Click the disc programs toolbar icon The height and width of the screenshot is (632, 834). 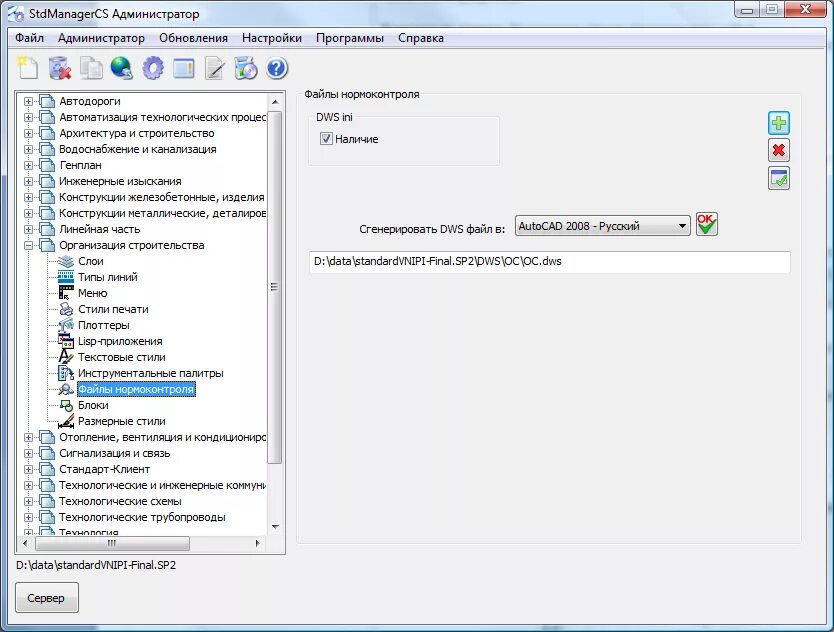pyautogui.click(x=246, y=69)
